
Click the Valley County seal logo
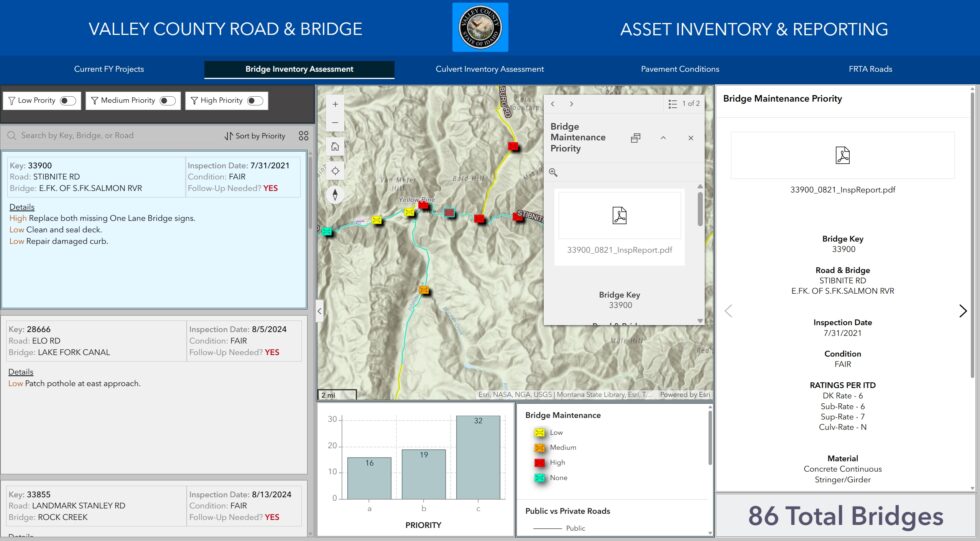(480, 27)
